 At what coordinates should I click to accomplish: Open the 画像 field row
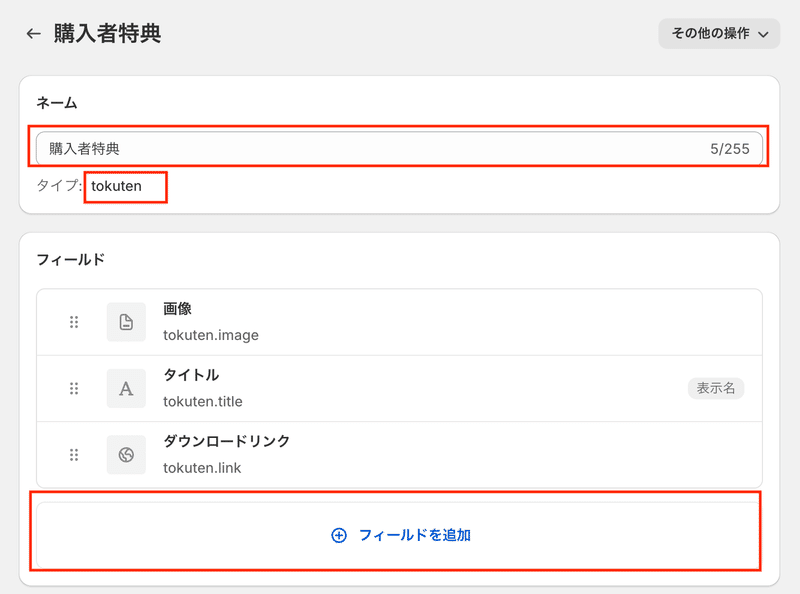coord(399,322)
